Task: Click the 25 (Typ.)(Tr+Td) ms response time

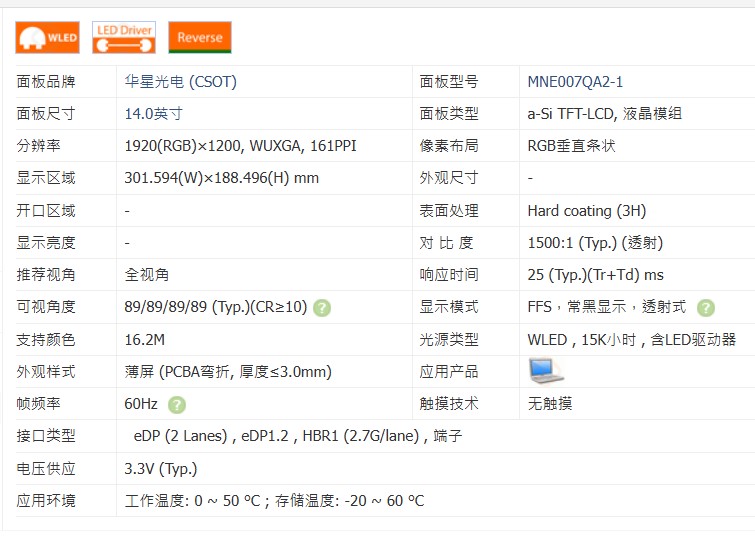Action: pos(595,275)
